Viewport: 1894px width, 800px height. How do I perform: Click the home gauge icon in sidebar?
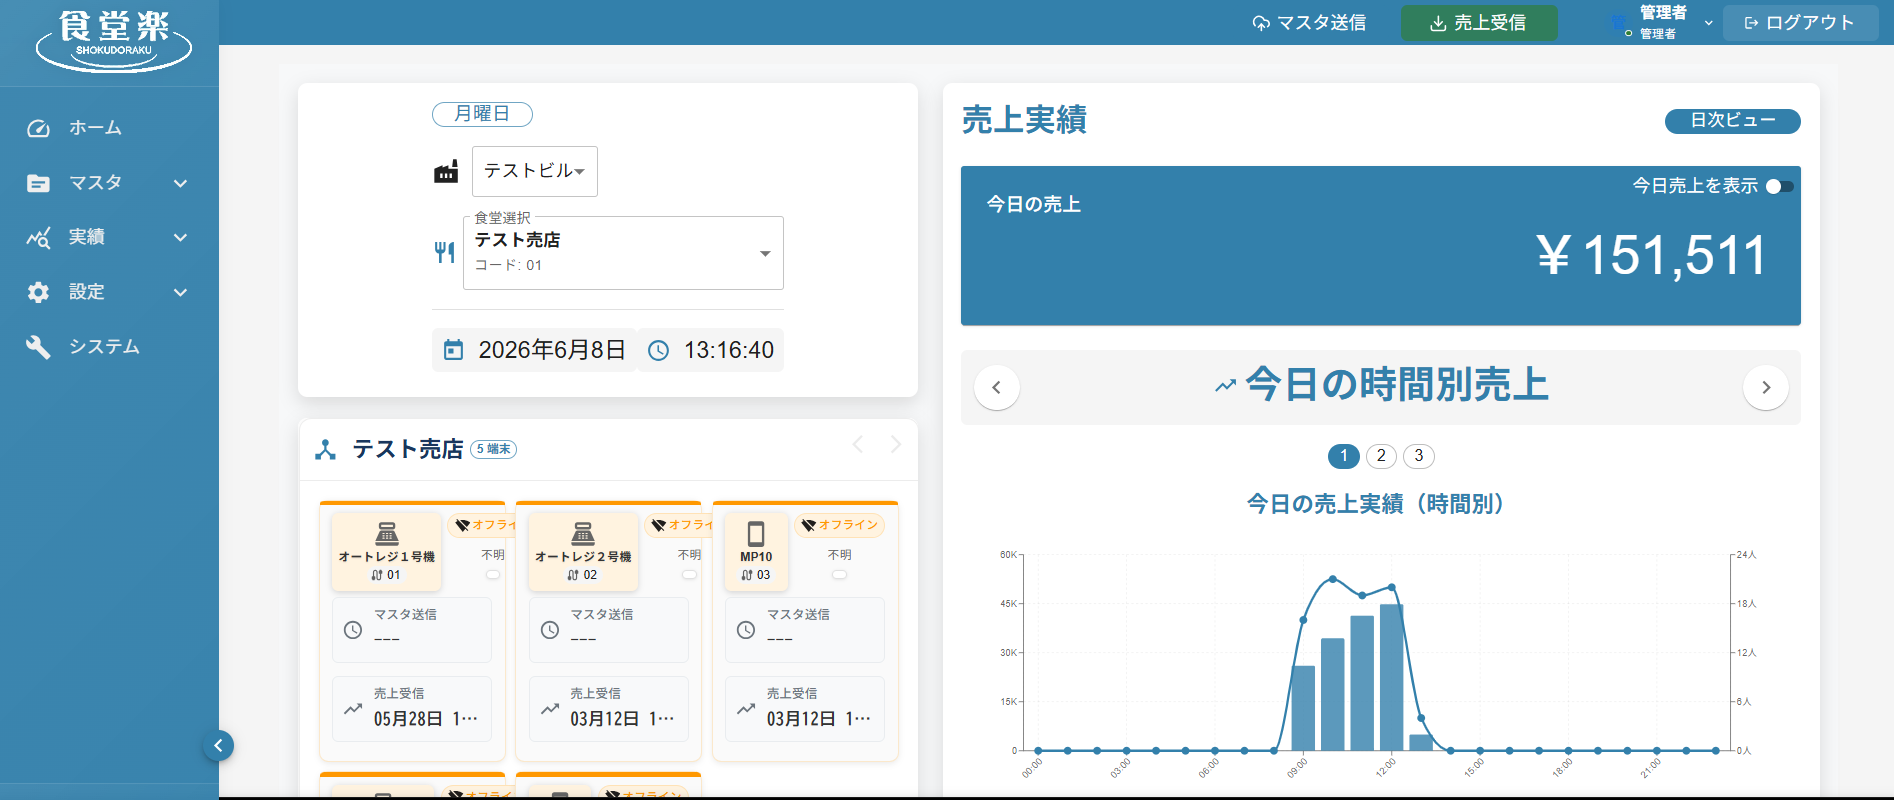[x=38, y=128]
